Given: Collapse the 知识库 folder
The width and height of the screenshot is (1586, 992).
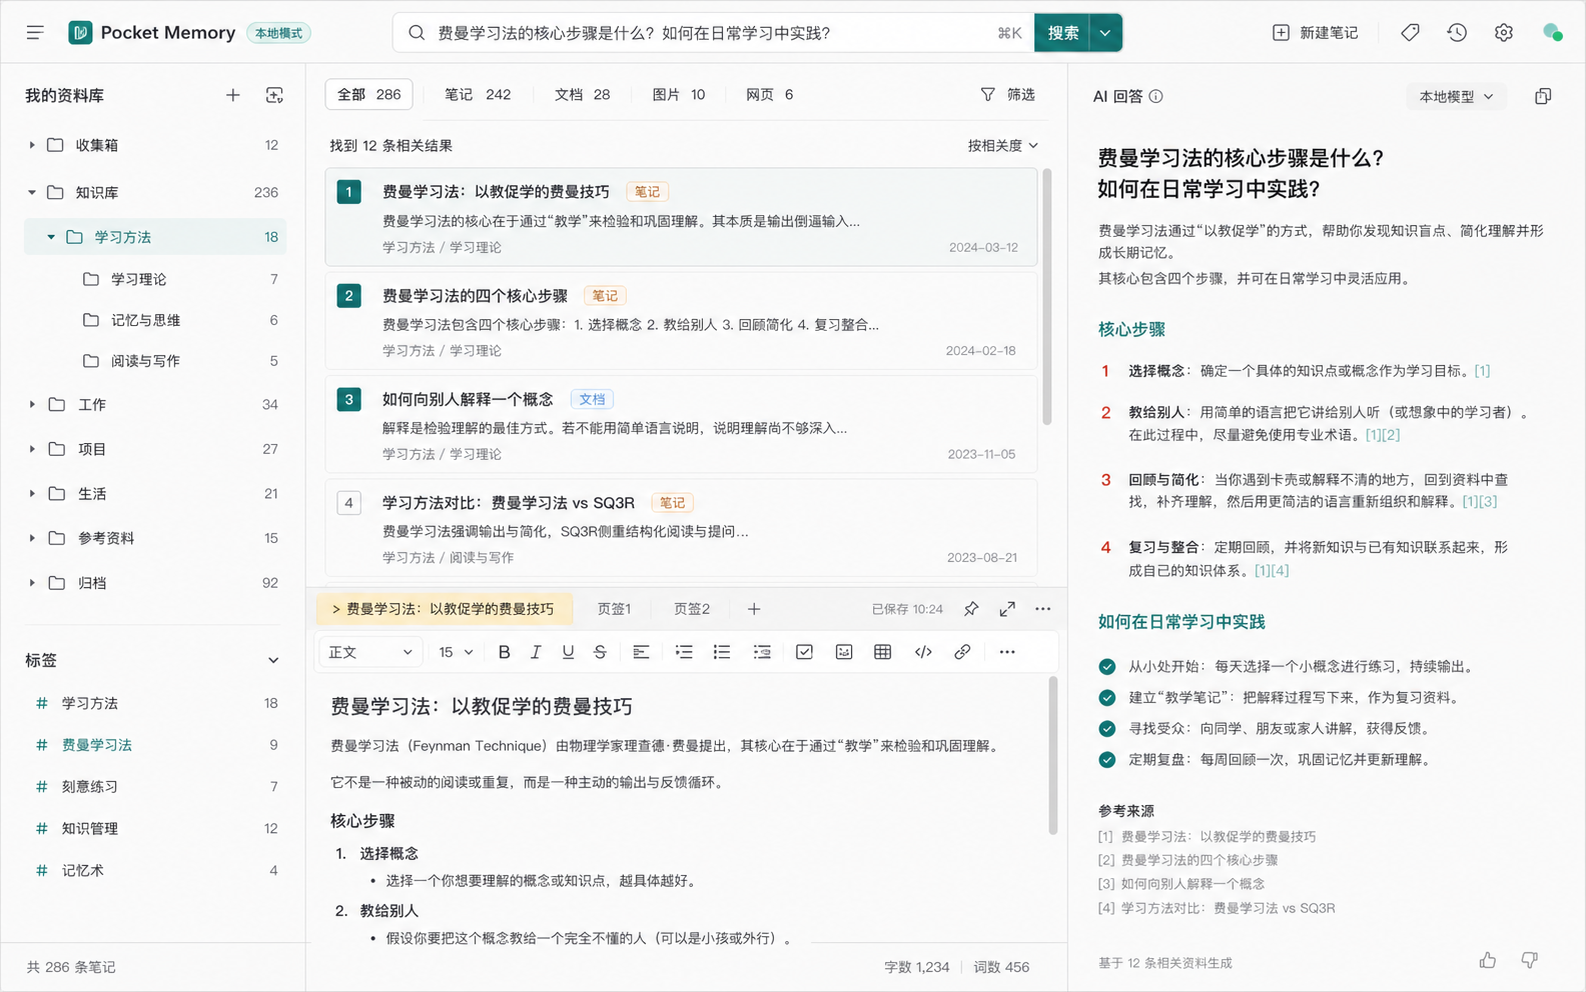Looking at the screenshot, I should tap(32, 192).
